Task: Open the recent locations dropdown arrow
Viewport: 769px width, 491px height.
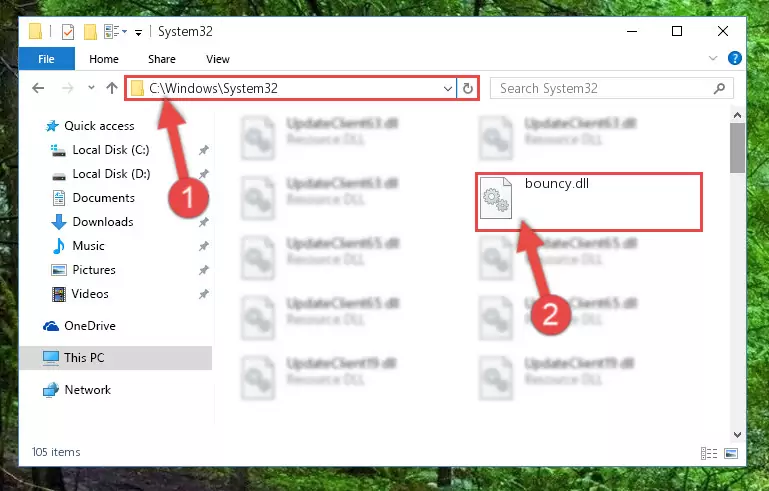Action: pos(91,88)
